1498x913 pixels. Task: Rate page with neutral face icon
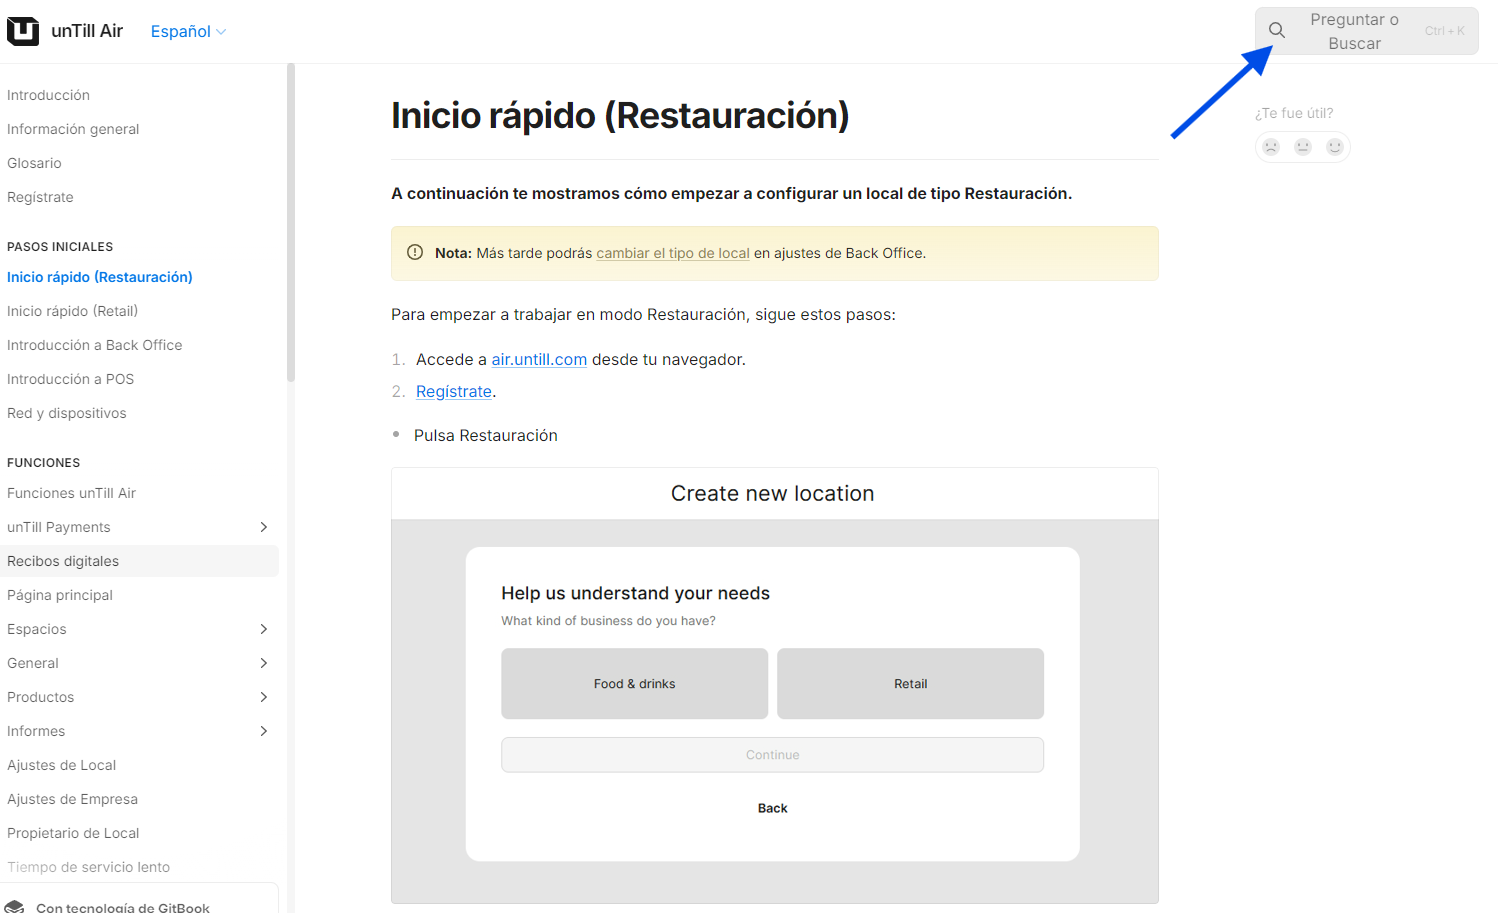click(x=1303, y=147)
